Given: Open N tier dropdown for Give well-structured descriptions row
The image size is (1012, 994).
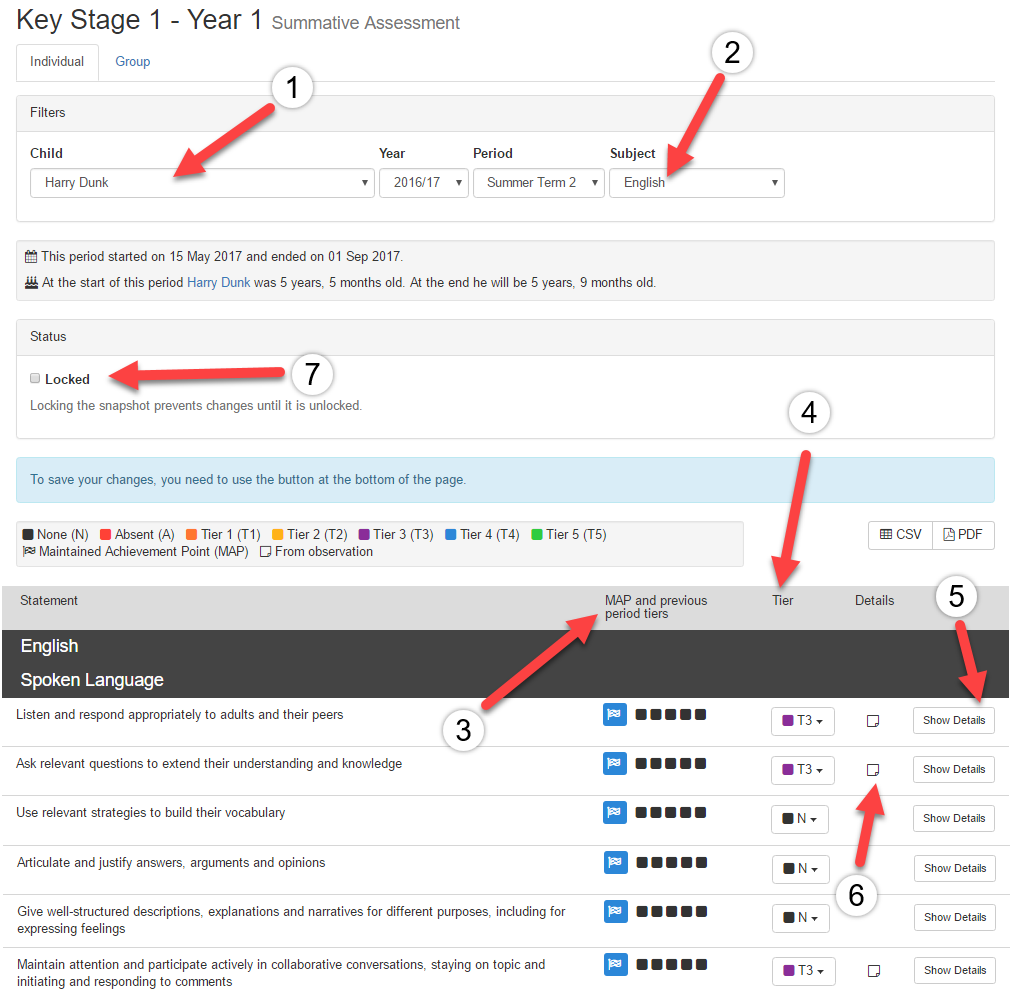Looking at the screenshot, I should (x=801, y=918).
